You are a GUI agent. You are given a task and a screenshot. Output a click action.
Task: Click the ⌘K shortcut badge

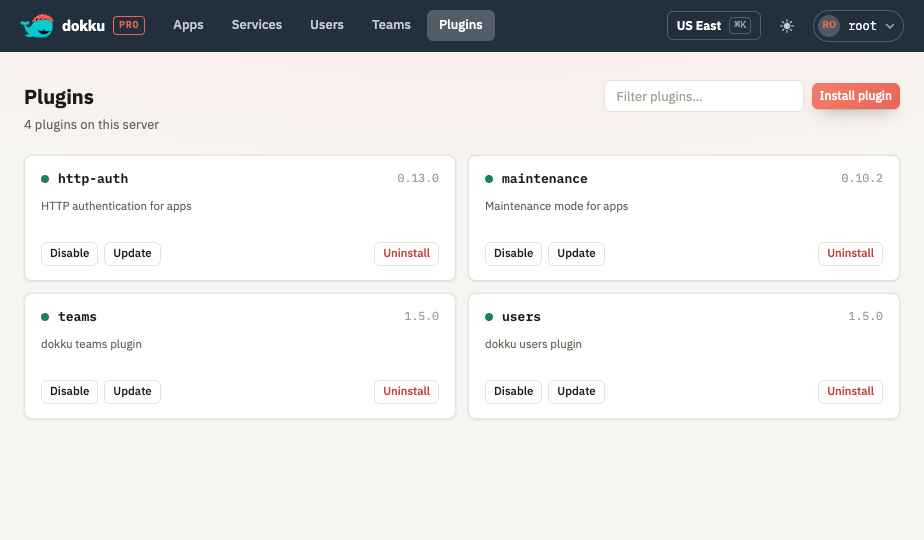(x=740, y=25)
